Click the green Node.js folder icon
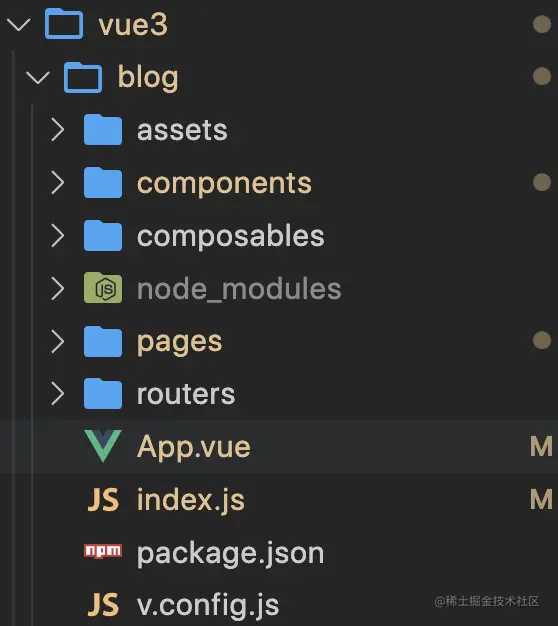558x626 pixels. pos(103,288)
